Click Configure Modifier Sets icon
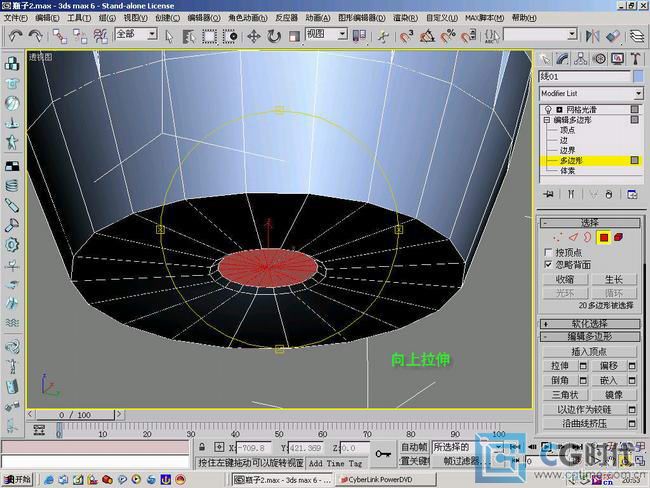 pos(632,194)
